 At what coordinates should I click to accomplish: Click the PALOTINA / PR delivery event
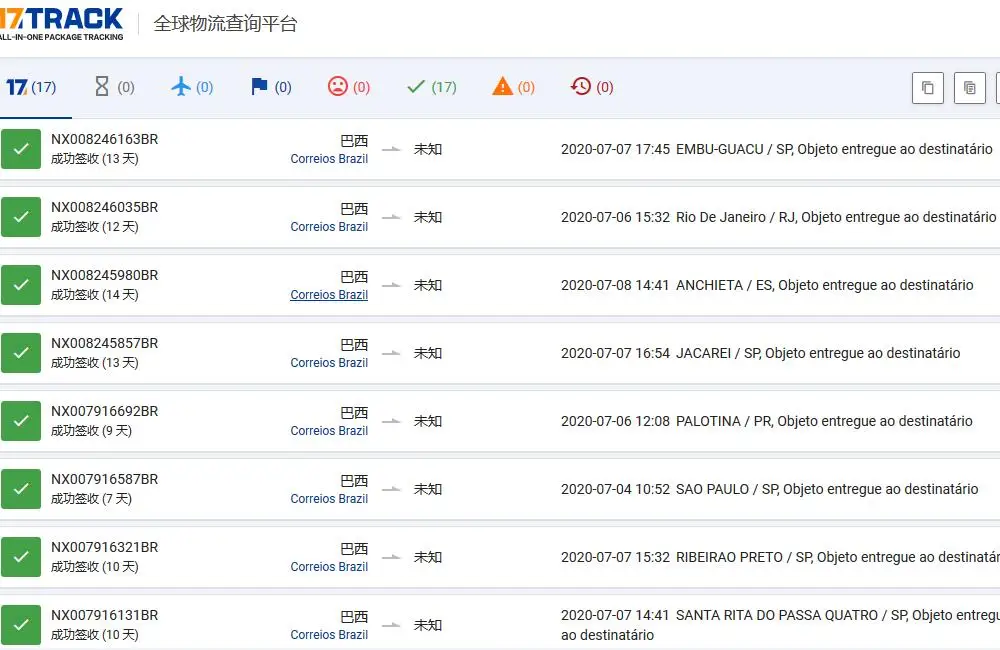pyautogui.click(x=767, y=422)
